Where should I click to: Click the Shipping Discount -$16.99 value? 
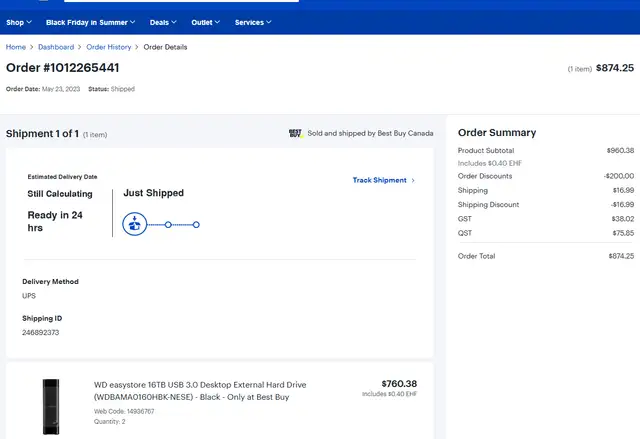tap(622, 205)
